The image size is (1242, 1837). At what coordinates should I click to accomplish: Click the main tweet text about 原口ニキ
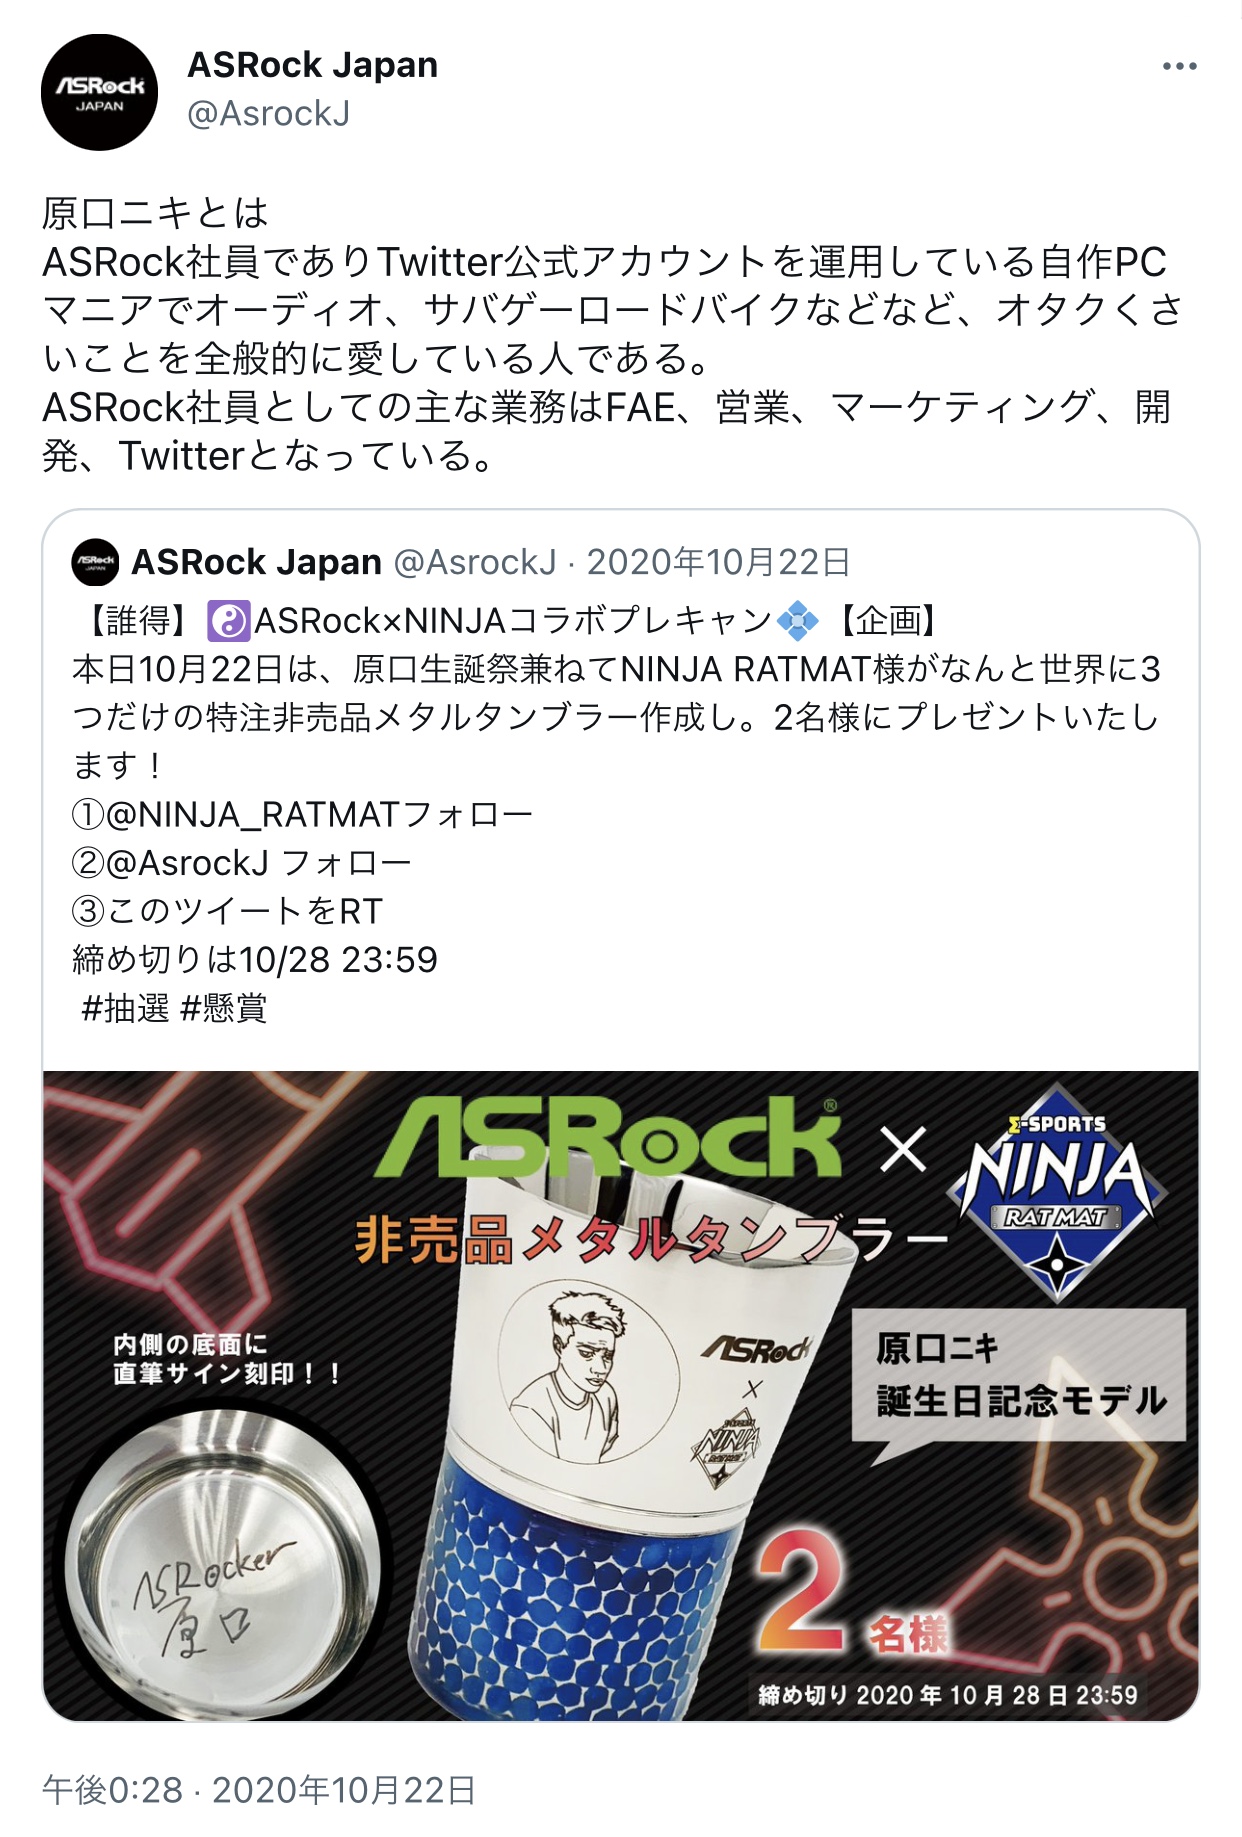612,334
